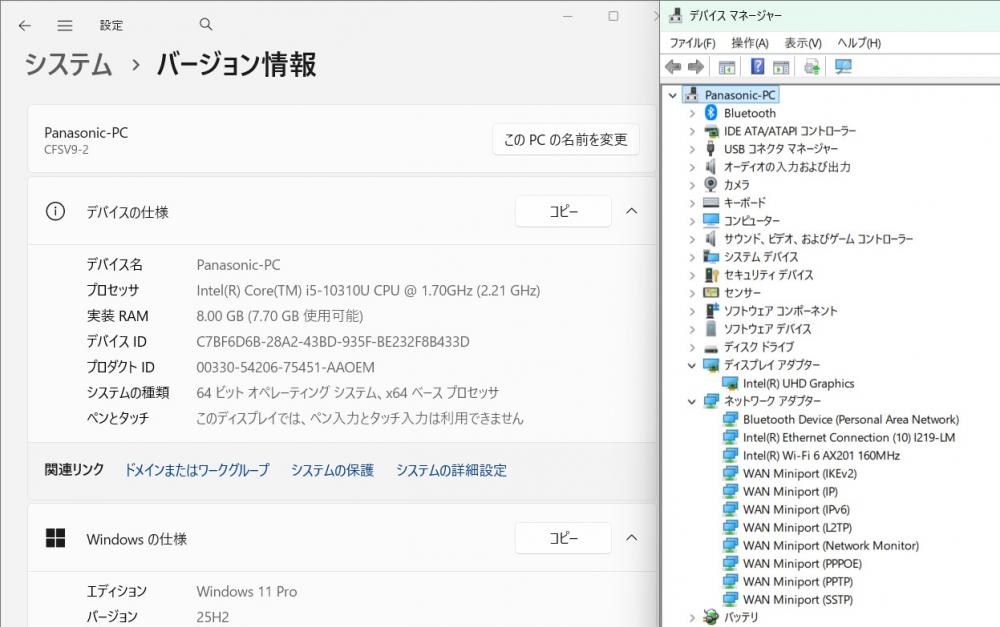Collapse the Windows の仕様 section chevron

click(631, 538)
